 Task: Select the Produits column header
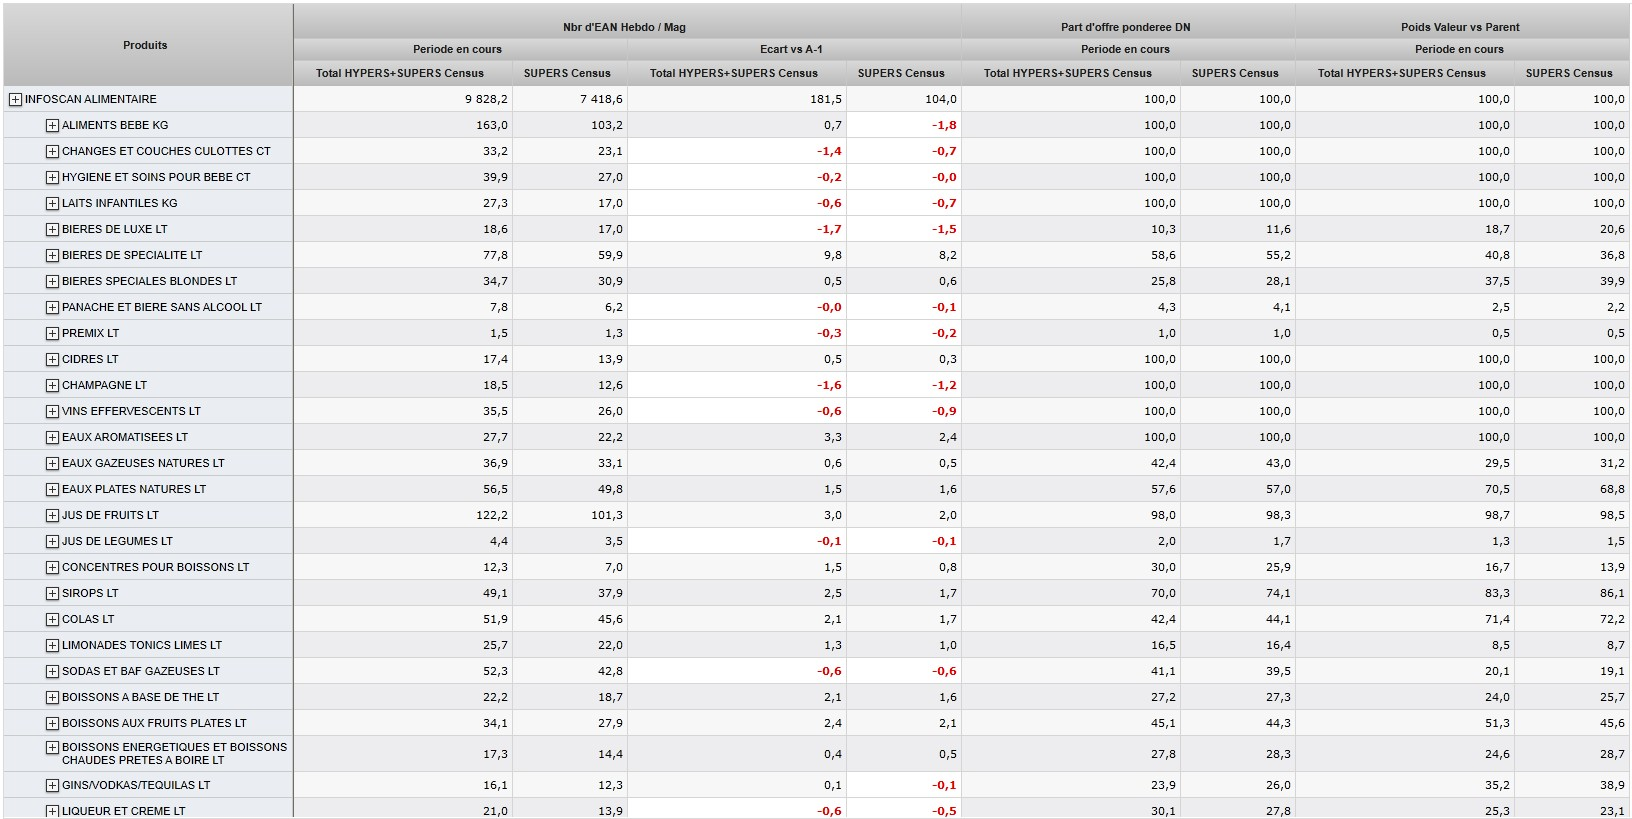(145, 45)
